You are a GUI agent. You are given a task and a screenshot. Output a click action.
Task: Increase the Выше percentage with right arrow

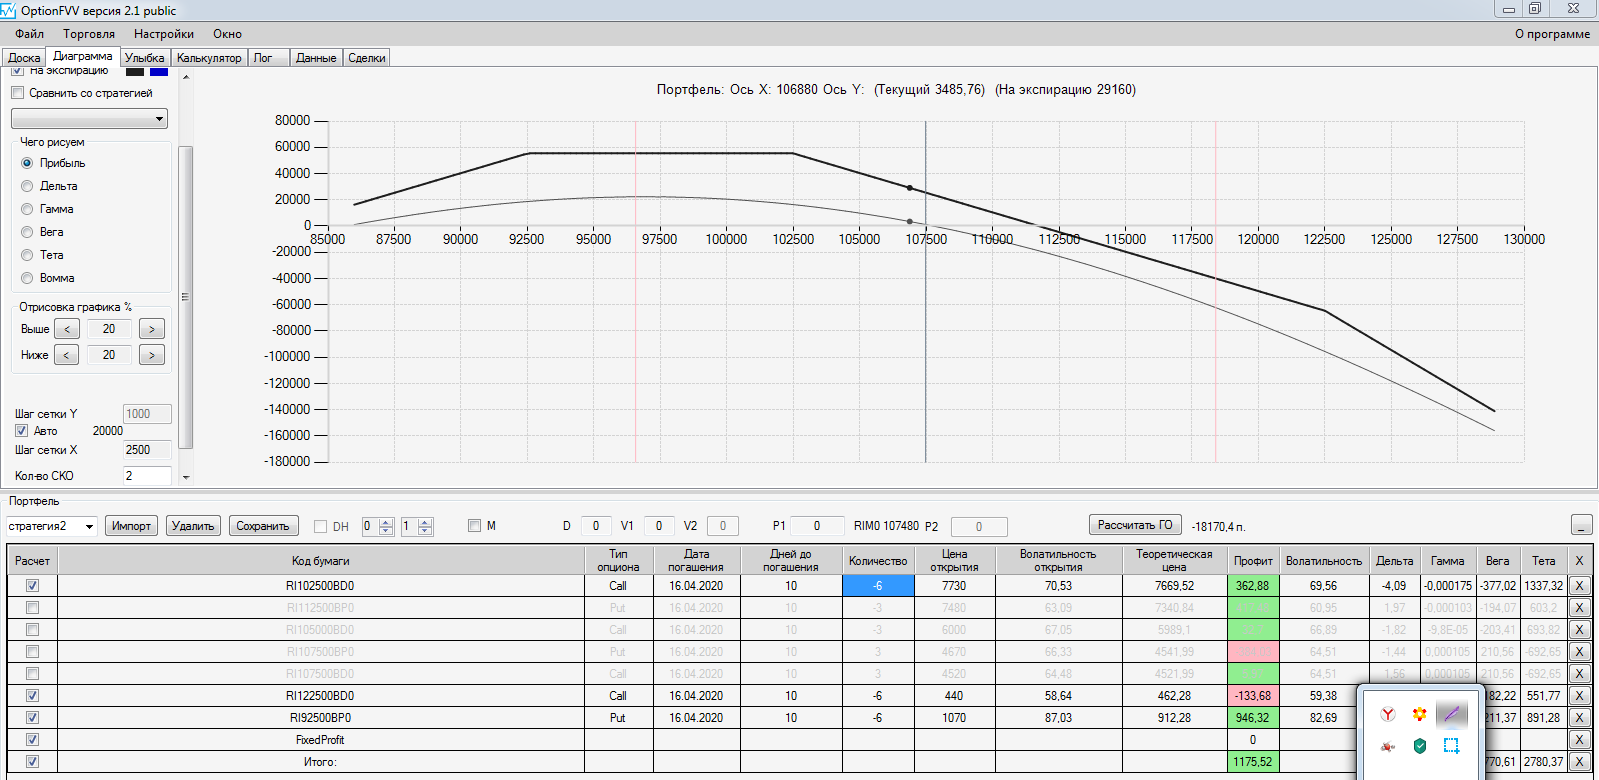pyautogui.click(x=152, y=329)
